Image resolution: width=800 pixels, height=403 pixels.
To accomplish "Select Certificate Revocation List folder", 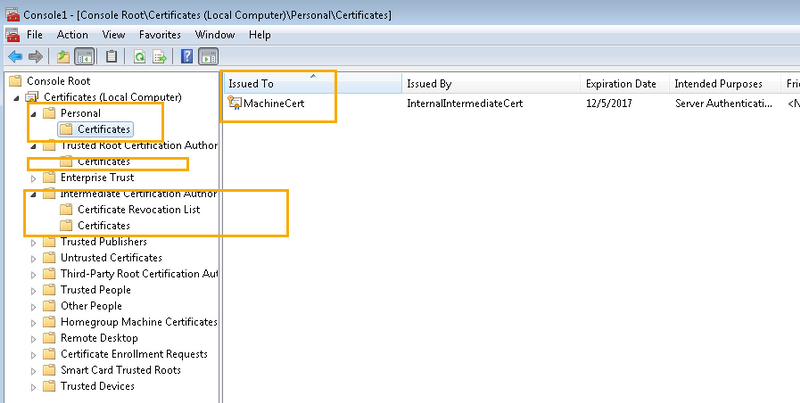I will (x=139, y=210).
